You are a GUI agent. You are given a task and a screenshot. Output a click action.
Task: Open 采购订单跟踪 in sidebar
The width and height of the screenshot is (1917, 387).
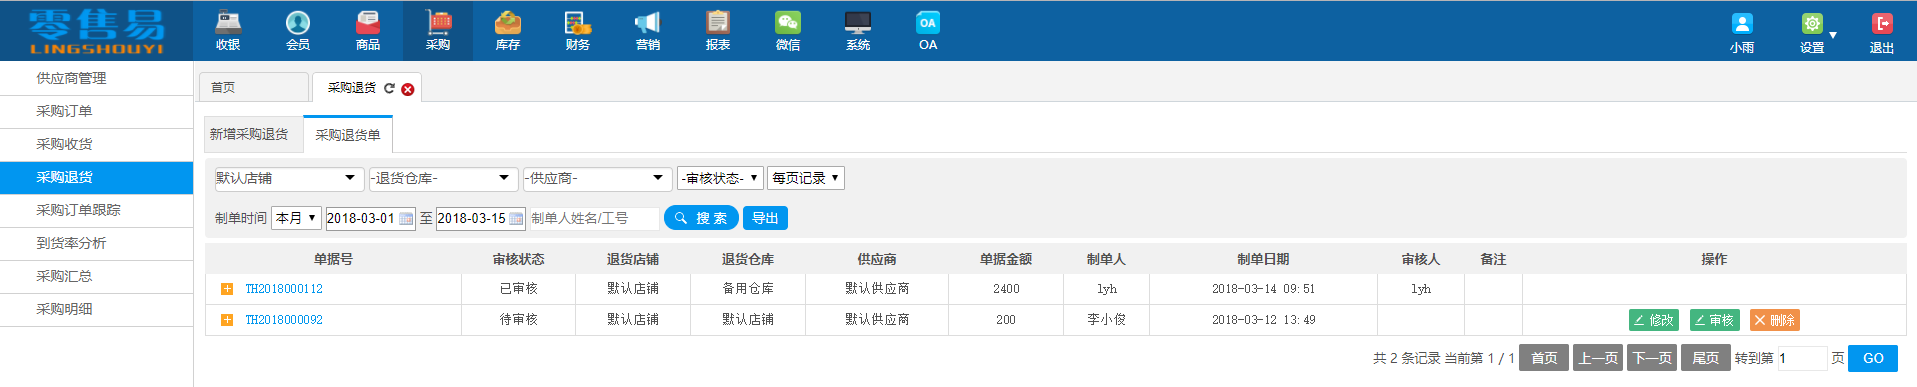click(96, 210)
